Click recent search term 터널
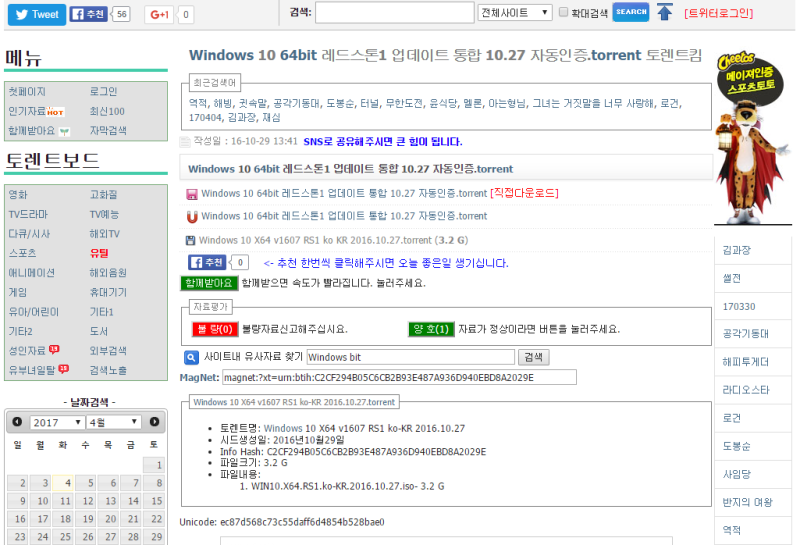This screenshot has height=545, width=800. (x=369, y=104)
